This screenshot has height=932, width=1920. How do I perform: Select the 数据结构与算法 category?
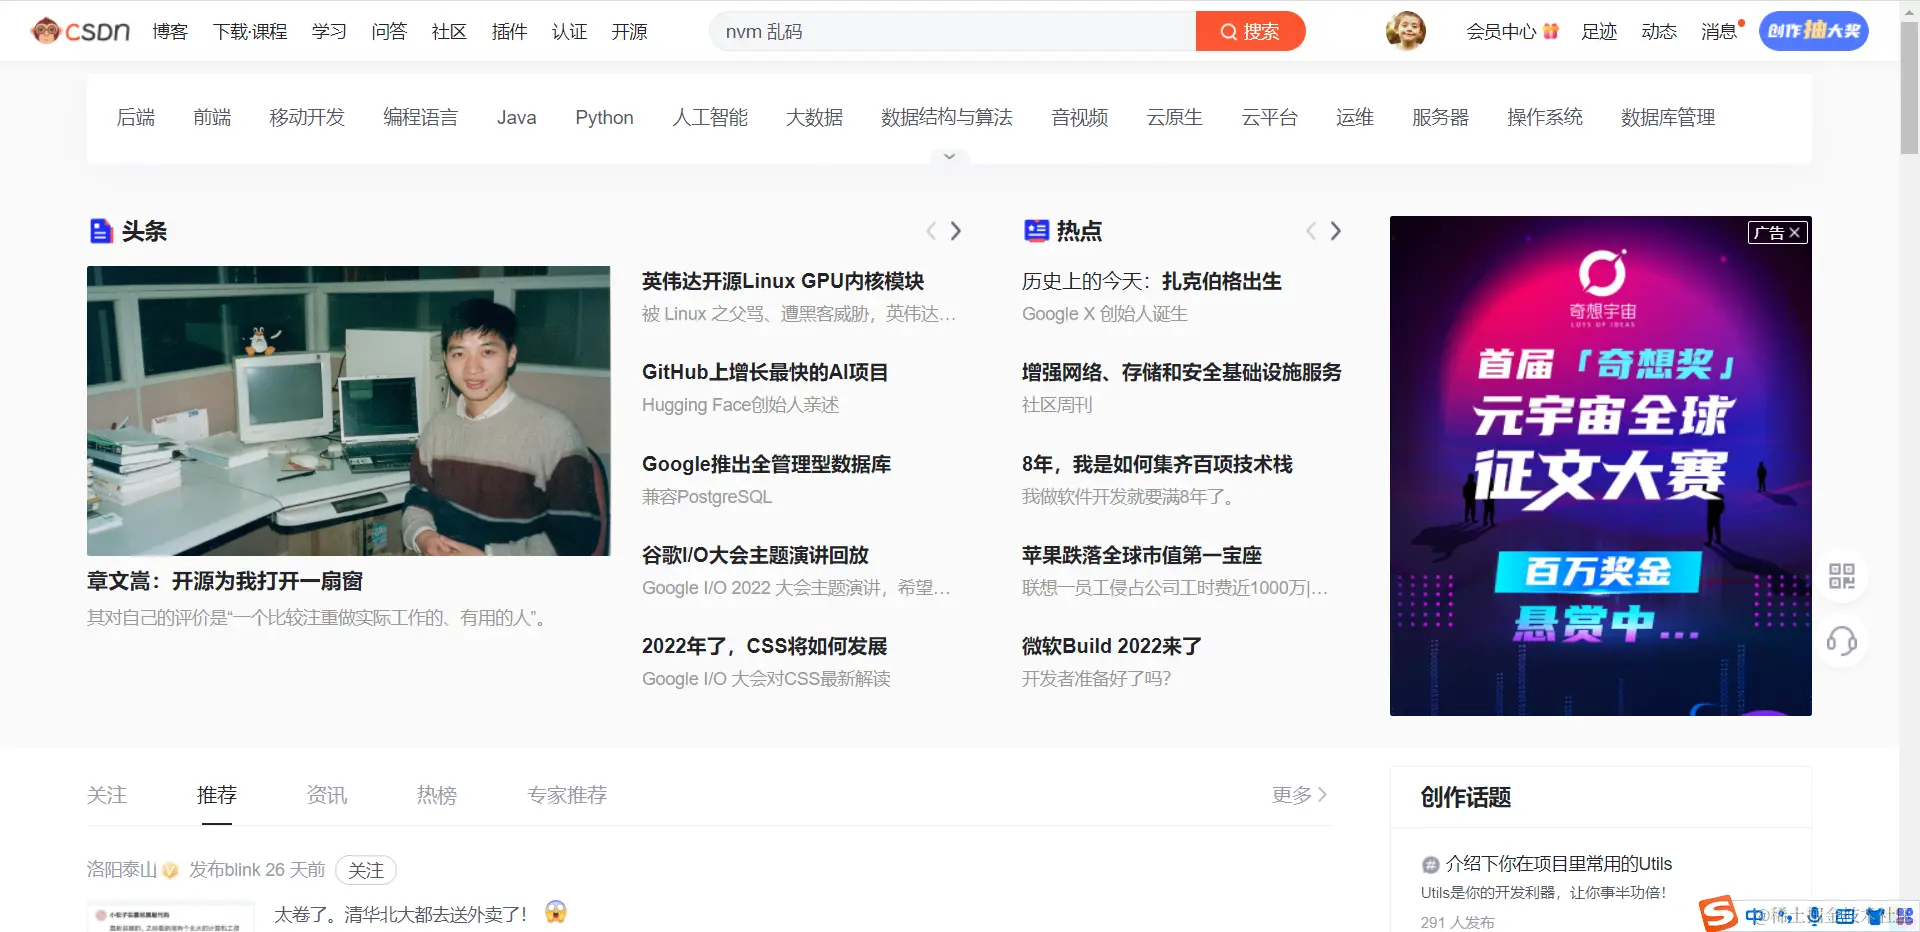pos(947,117)
